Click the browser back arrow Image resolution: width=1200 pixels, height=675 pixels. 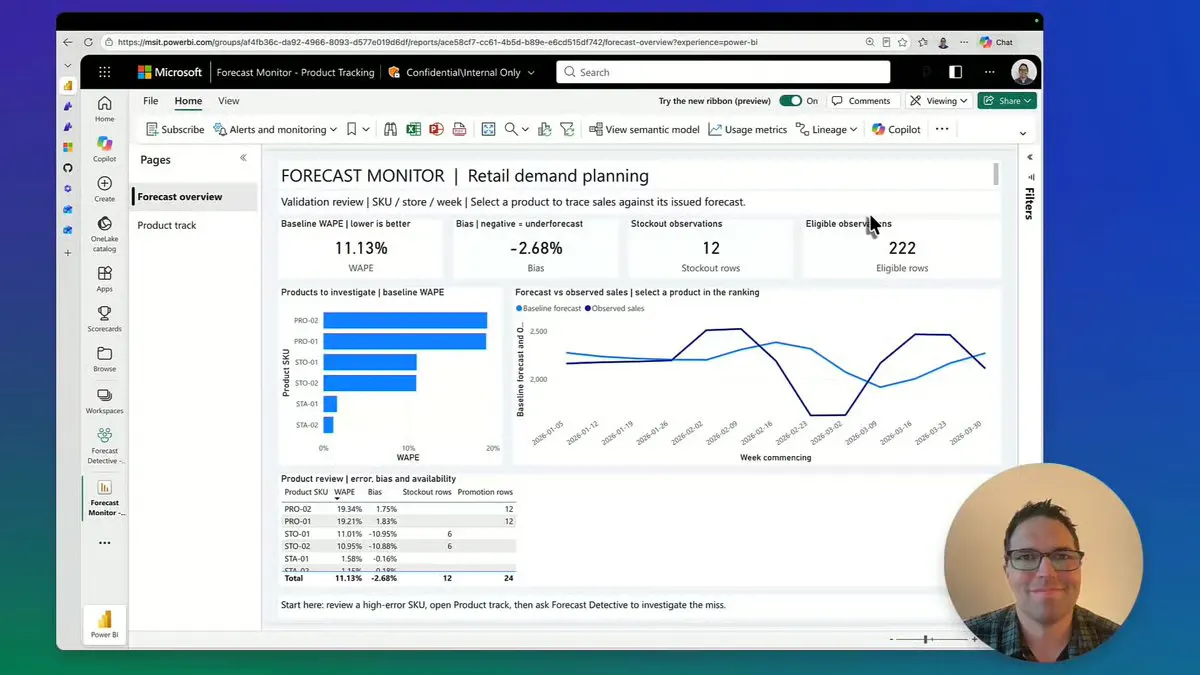pos(68,42)
